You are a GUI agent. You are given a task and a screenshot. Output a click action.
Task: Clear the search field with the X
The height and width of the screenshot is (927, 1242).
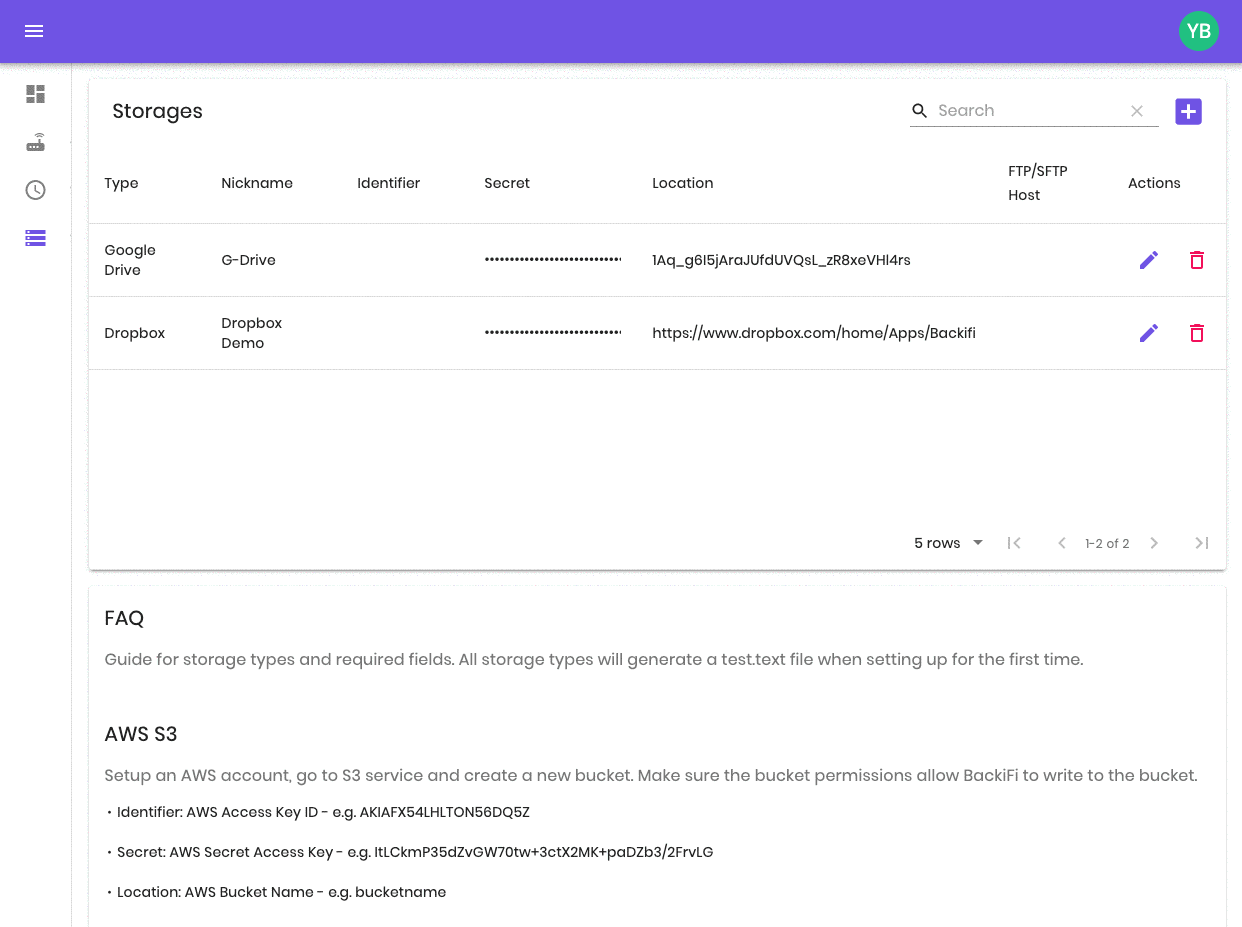(1137, 111)
